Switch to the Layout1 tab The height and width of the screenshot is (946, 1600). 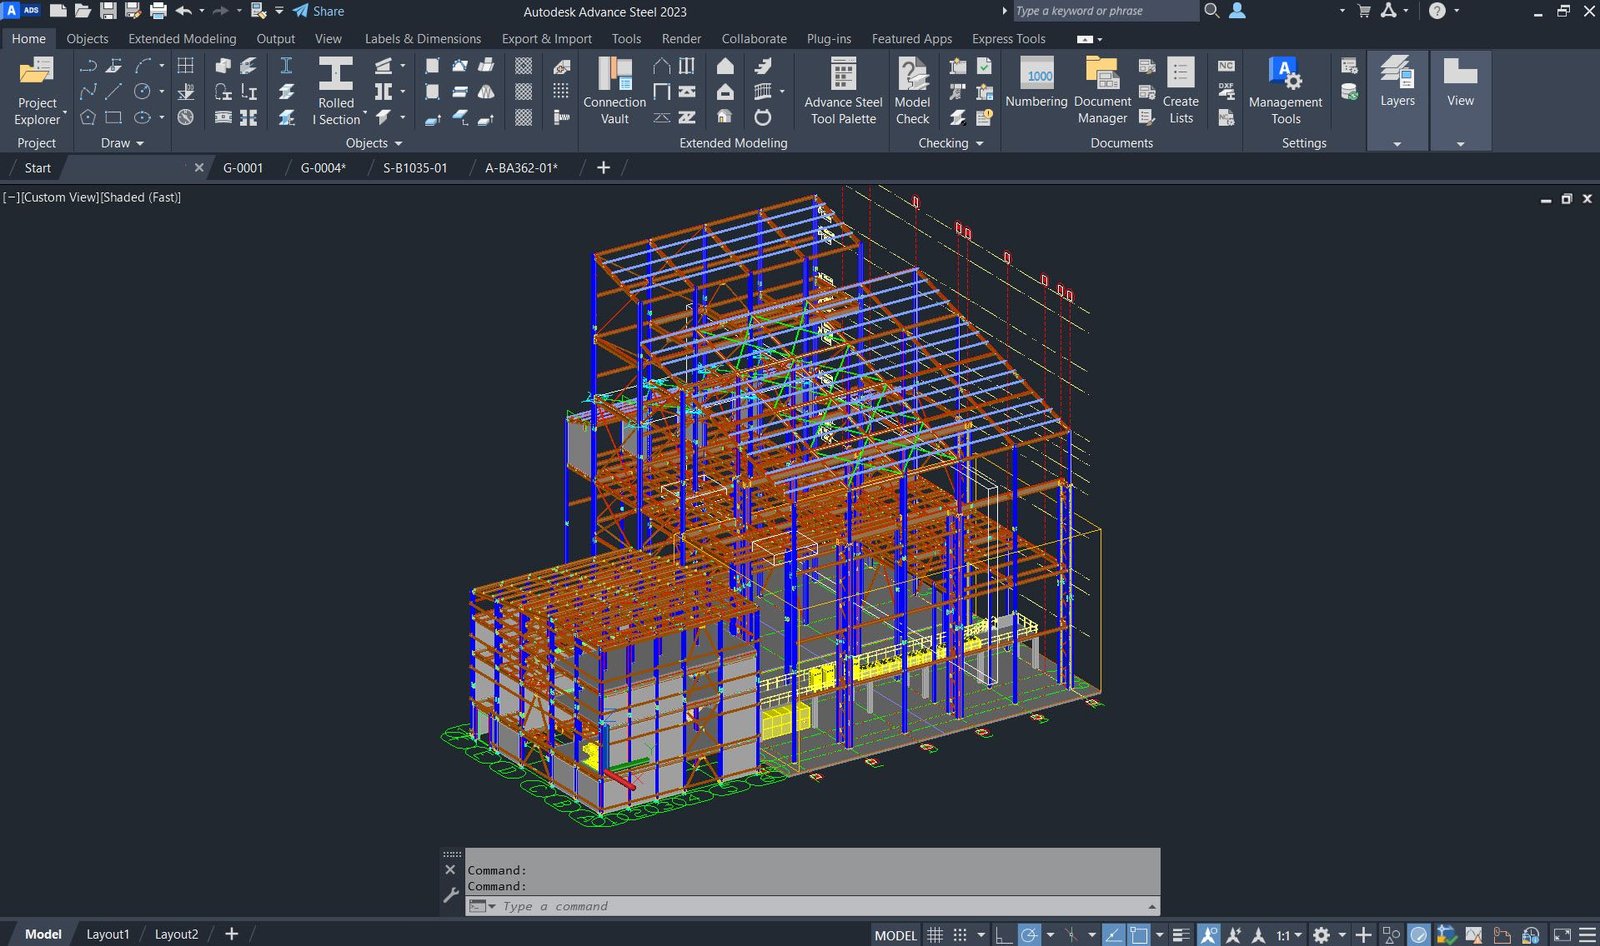pos(107,934)
